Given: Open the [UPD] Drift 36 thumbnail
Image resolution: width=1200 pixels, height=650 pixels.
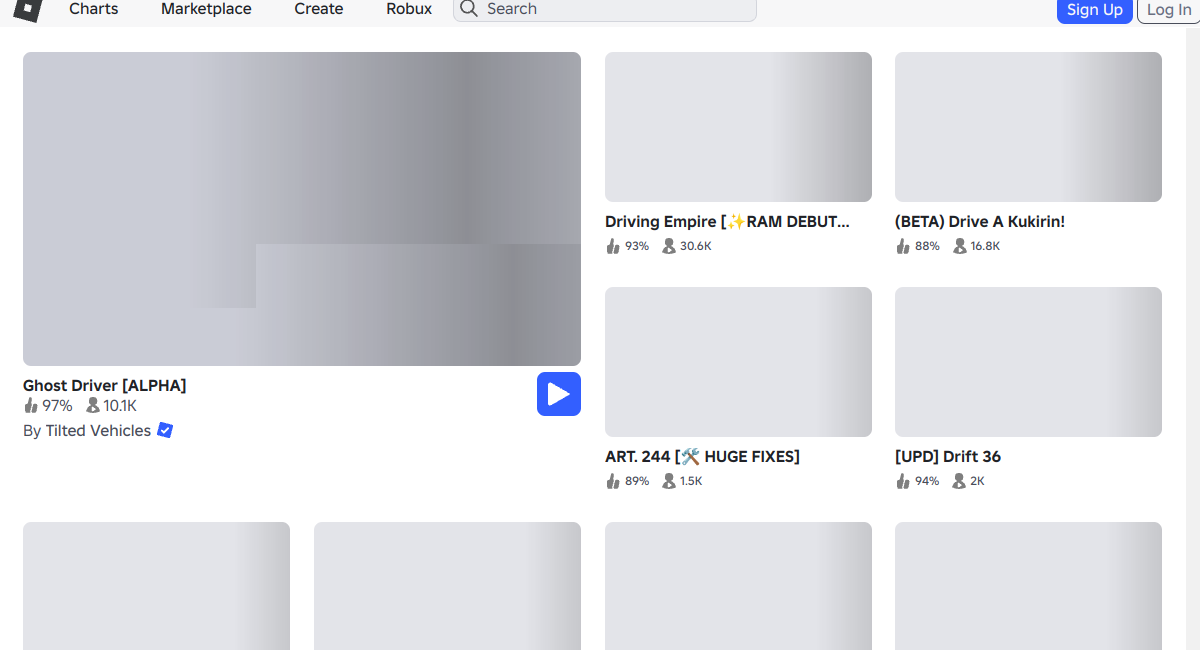Looking at the screenshot, I should click(1028, 362).
